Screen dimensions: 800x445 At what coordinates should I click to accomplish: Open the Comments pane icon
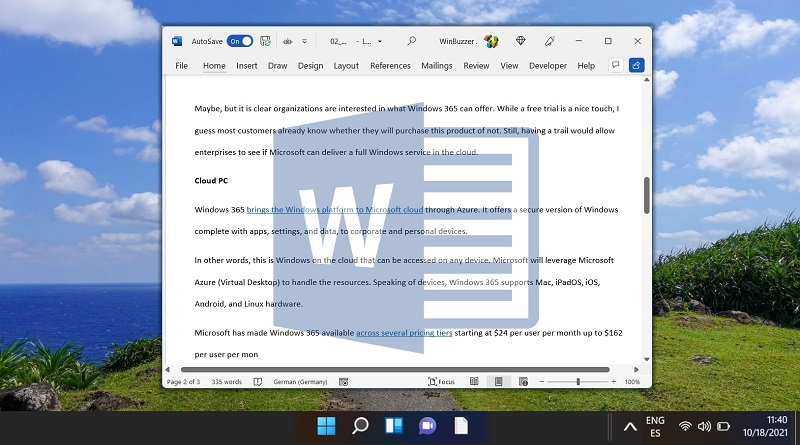[616, 65]
